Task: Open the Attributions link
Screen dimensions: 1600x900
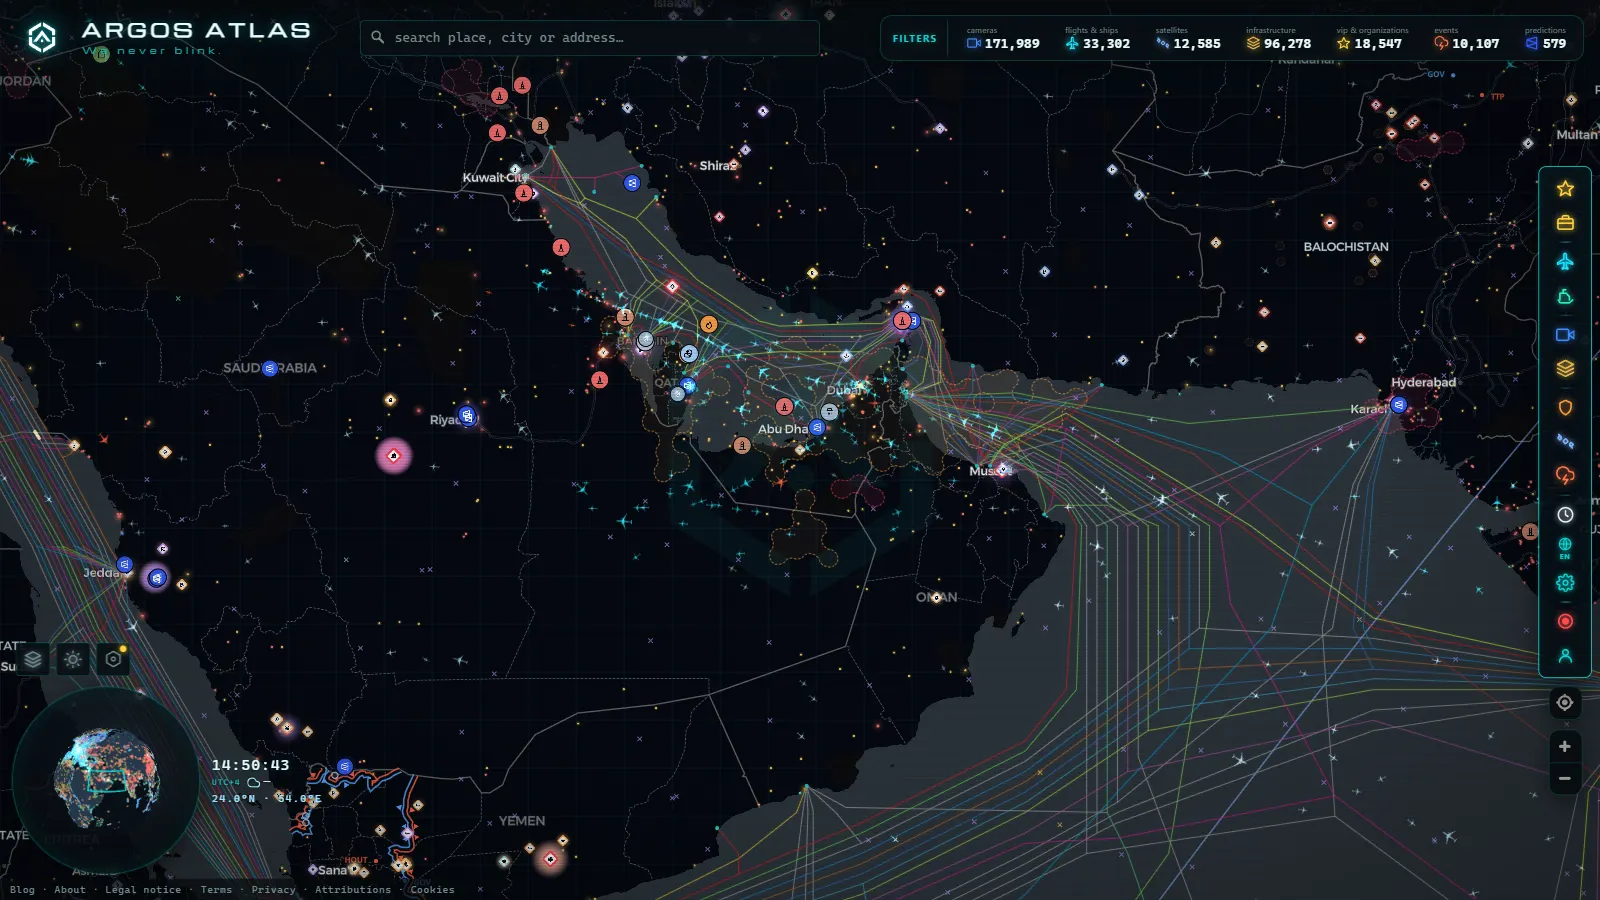Action: 353,890
